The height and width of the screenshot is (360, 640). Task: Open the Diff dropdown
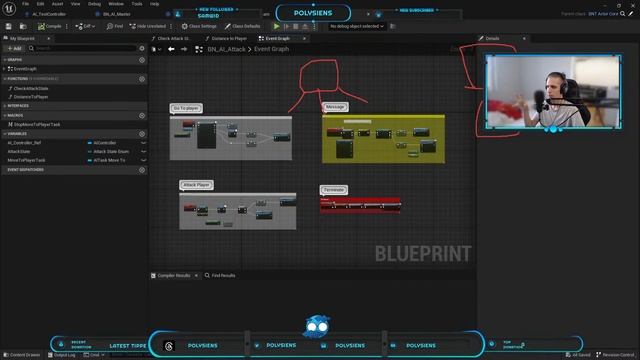coord(85,26)
